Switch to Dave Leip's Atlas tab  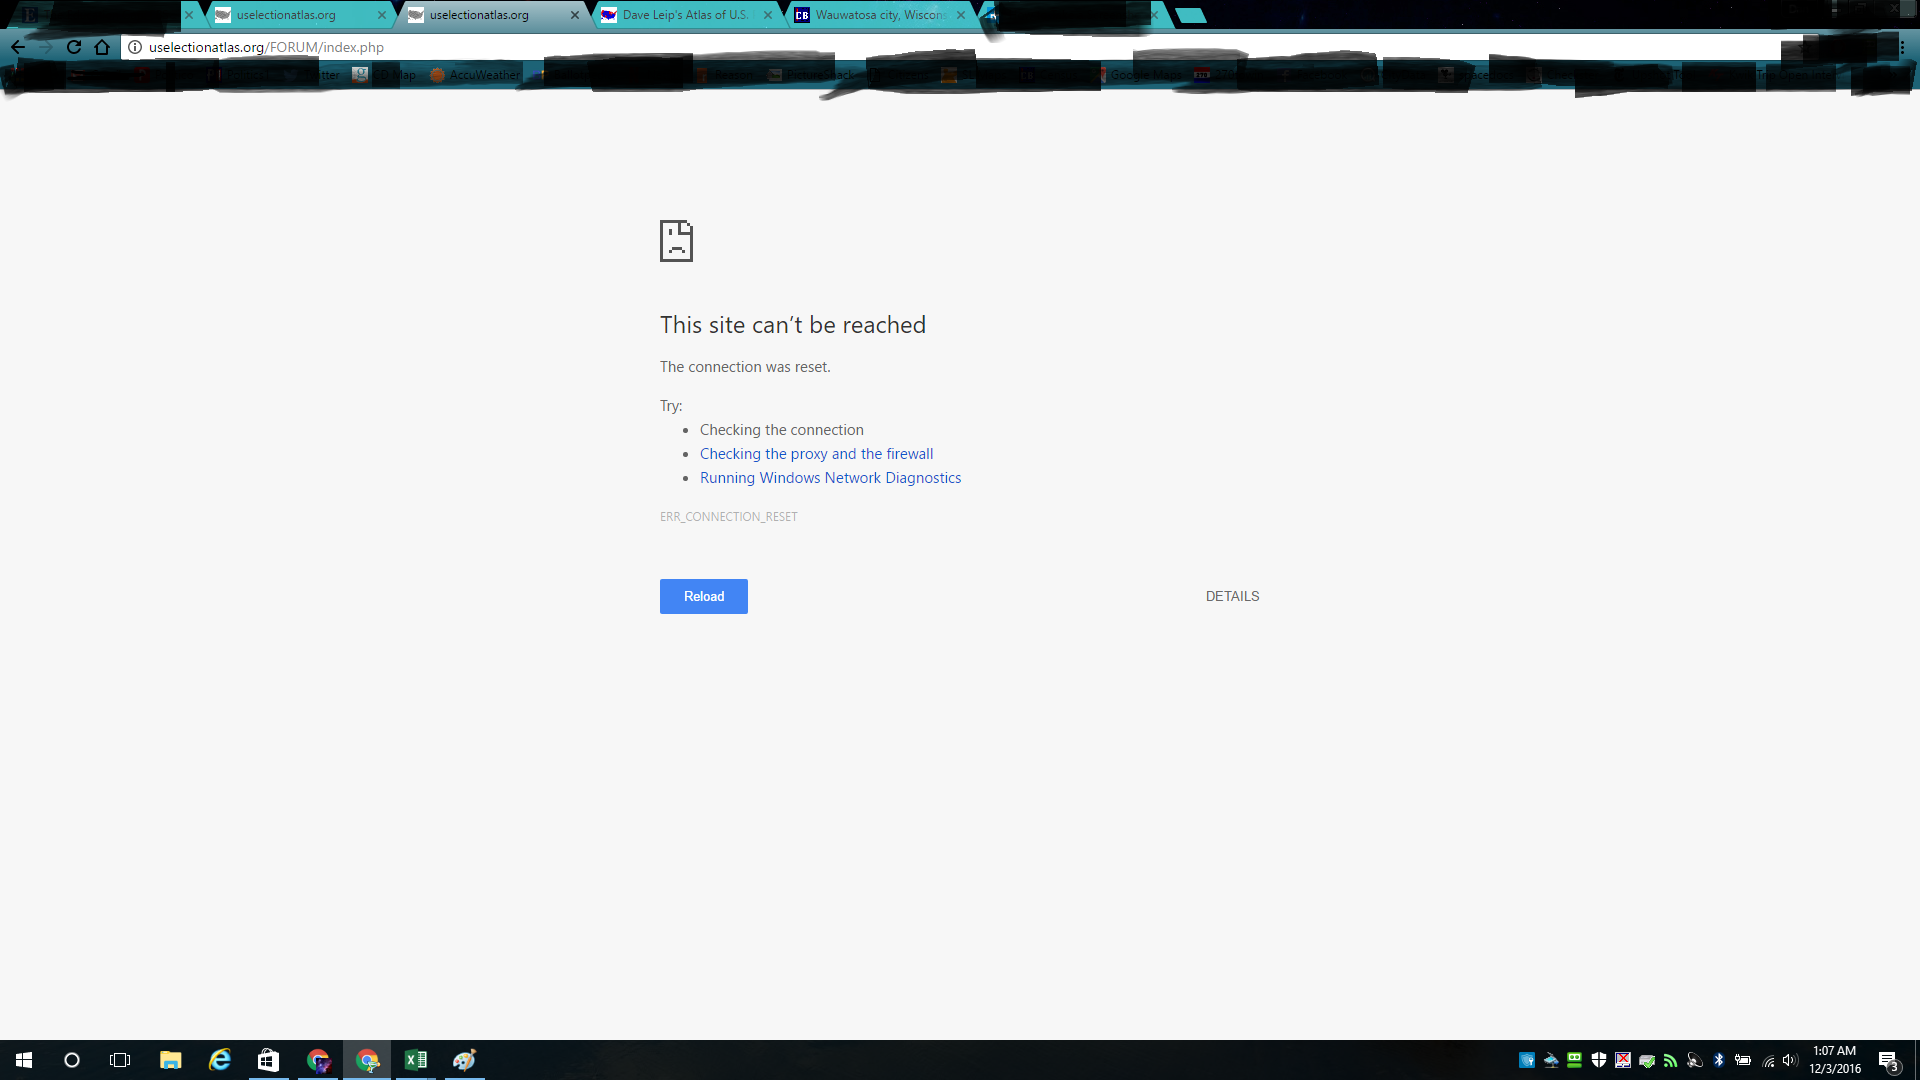coord(684,15)
